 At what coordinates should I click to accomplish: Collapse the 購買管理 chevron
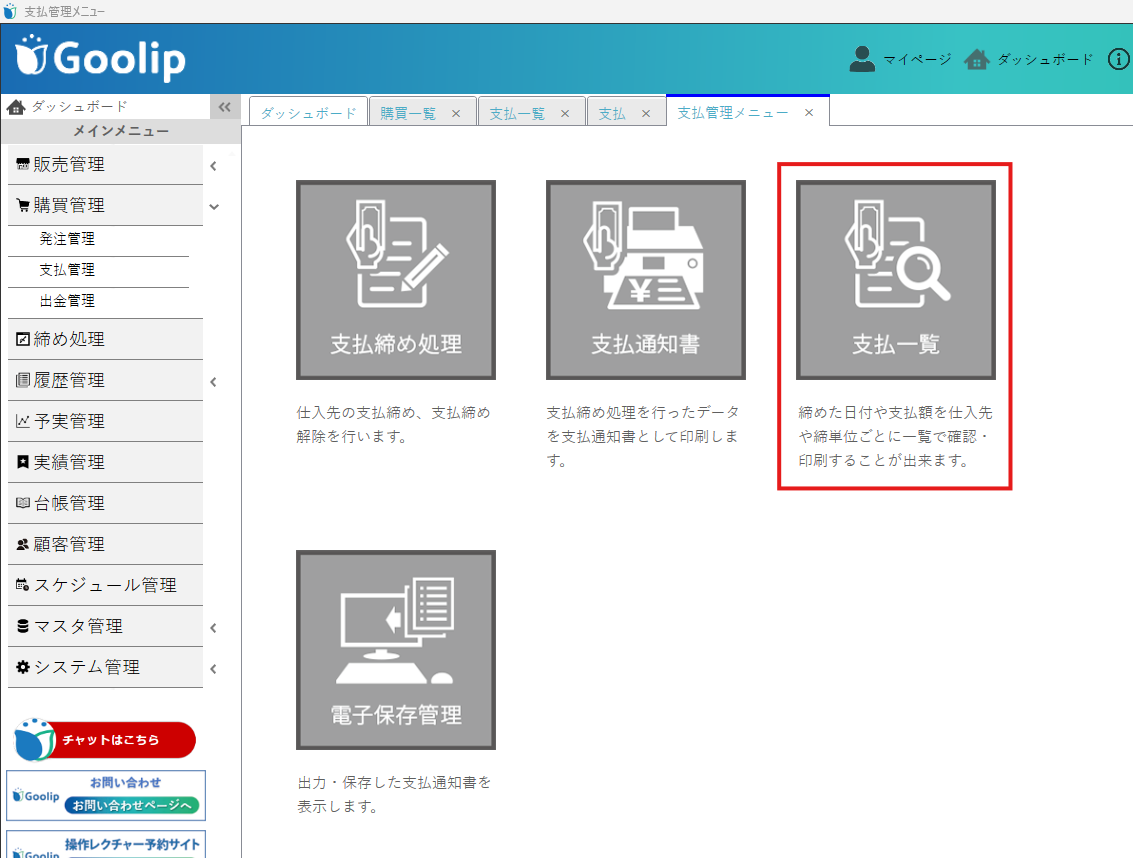point(214,207)
